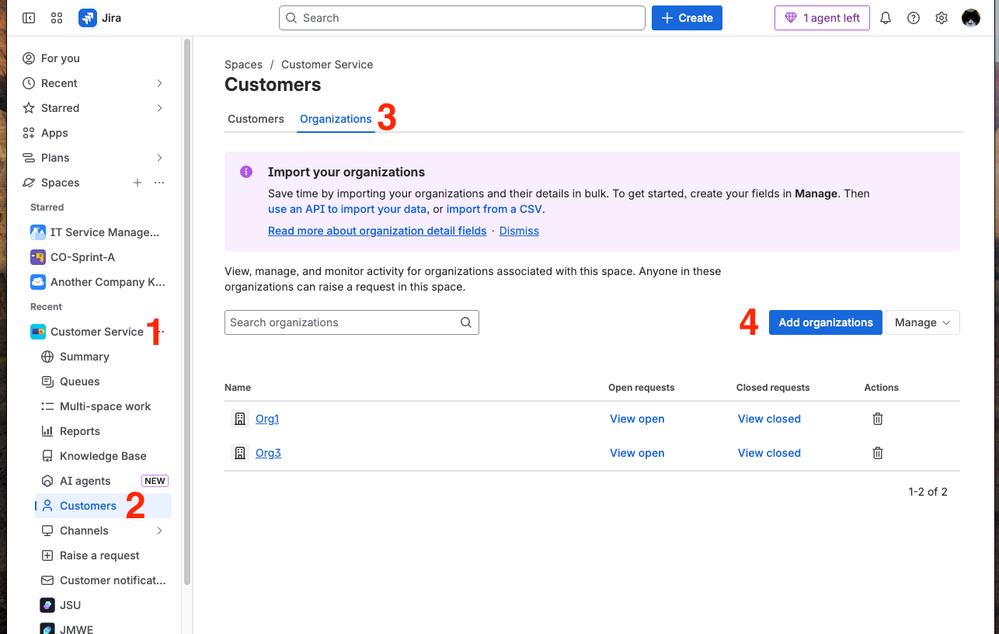
Task: Read more about organization detail fields
Action: click(377, 231)
